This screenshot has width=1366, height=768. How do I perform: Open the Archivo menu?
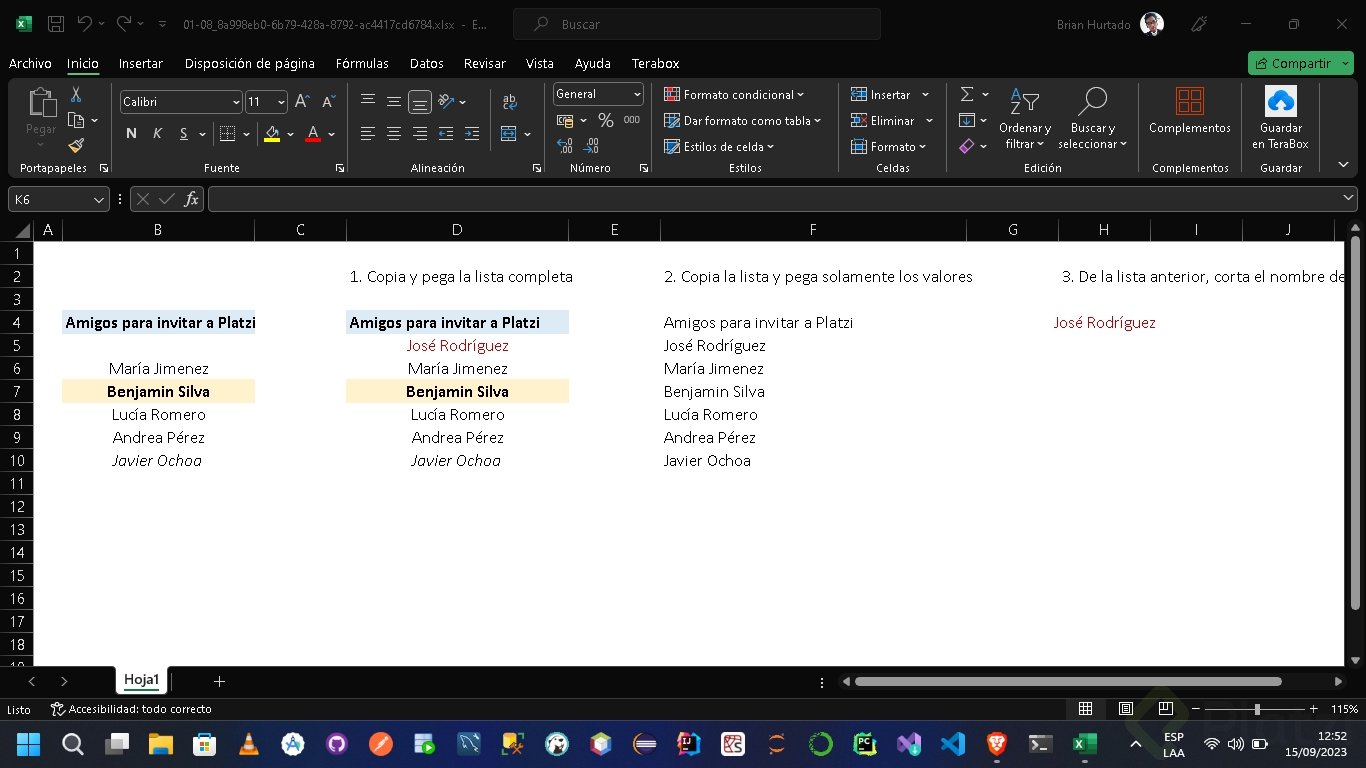[30, 63]
